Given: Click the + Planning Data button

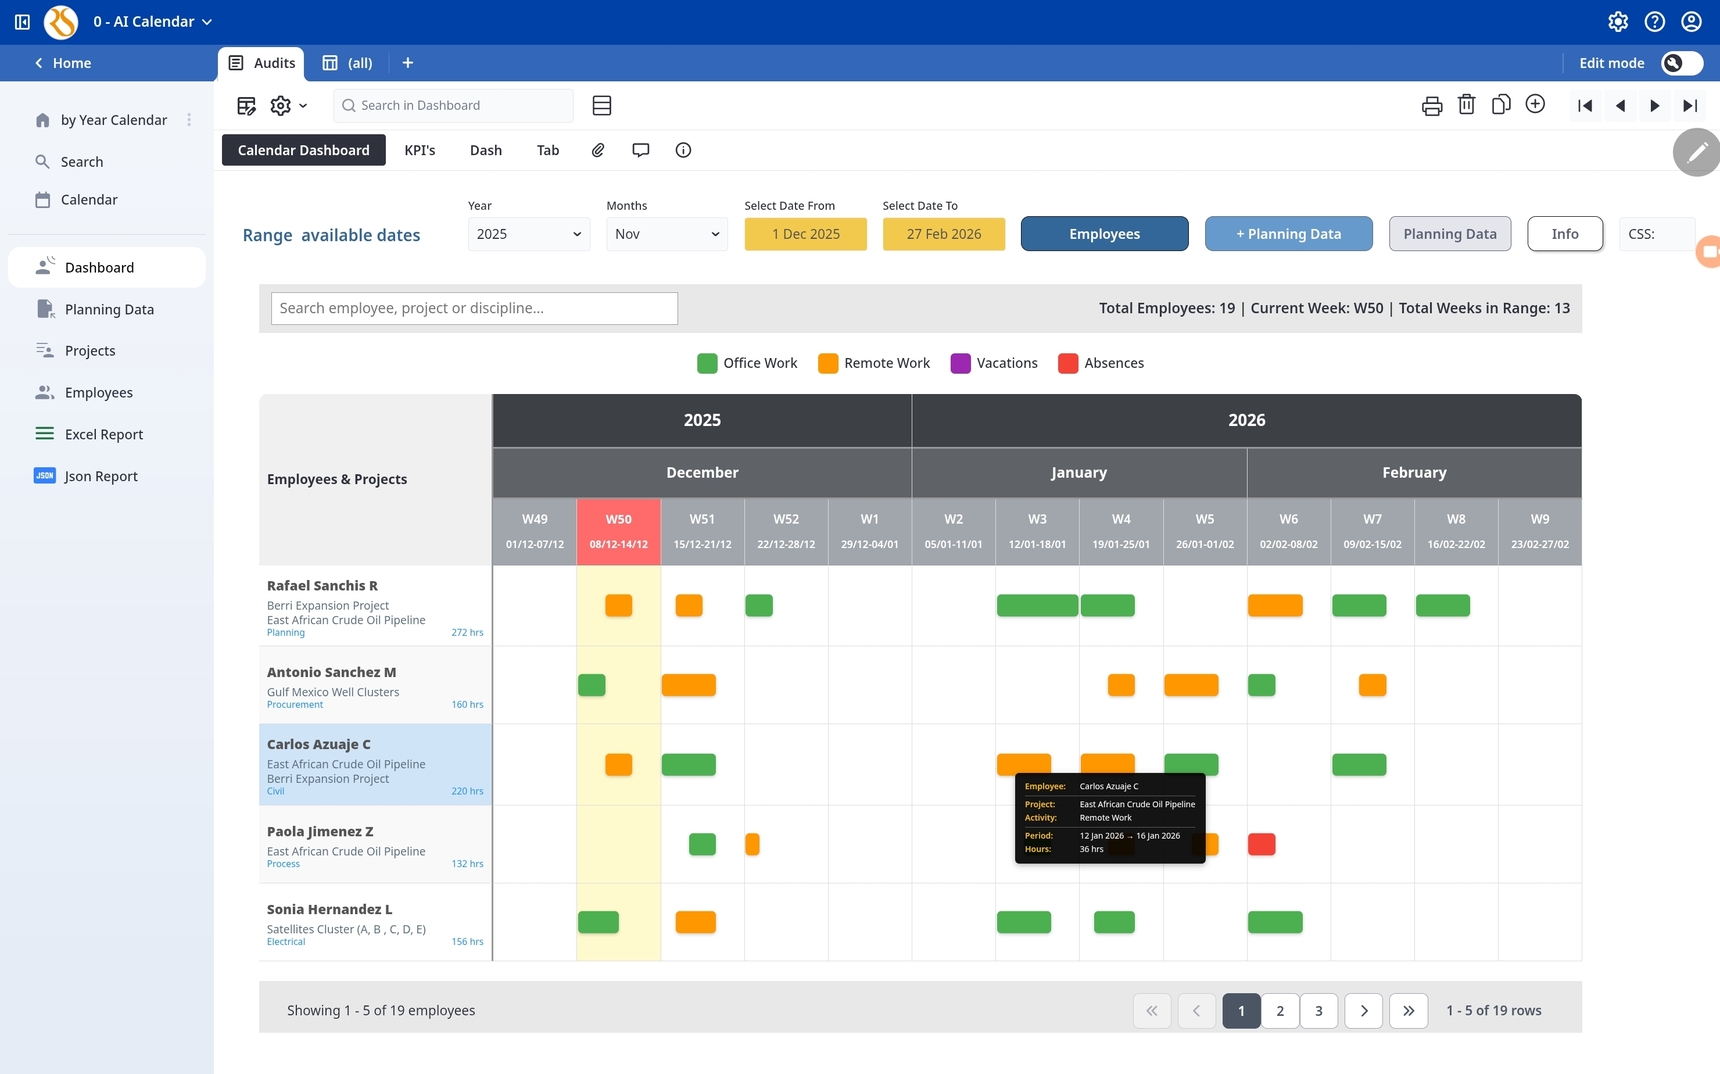Looking at the screenshot, I should (x=1288, y=234).
